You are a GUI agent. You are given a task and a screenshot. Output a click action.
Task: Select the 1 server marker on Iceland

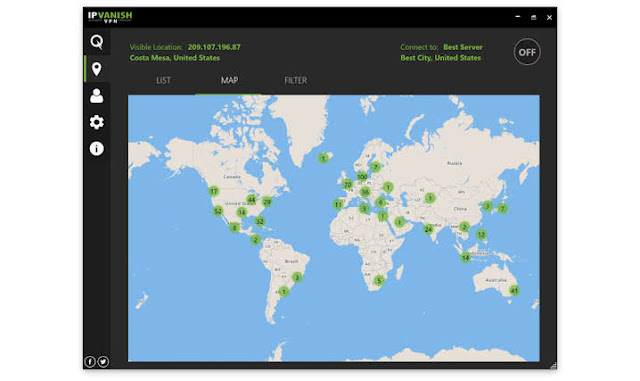(323, 158)
